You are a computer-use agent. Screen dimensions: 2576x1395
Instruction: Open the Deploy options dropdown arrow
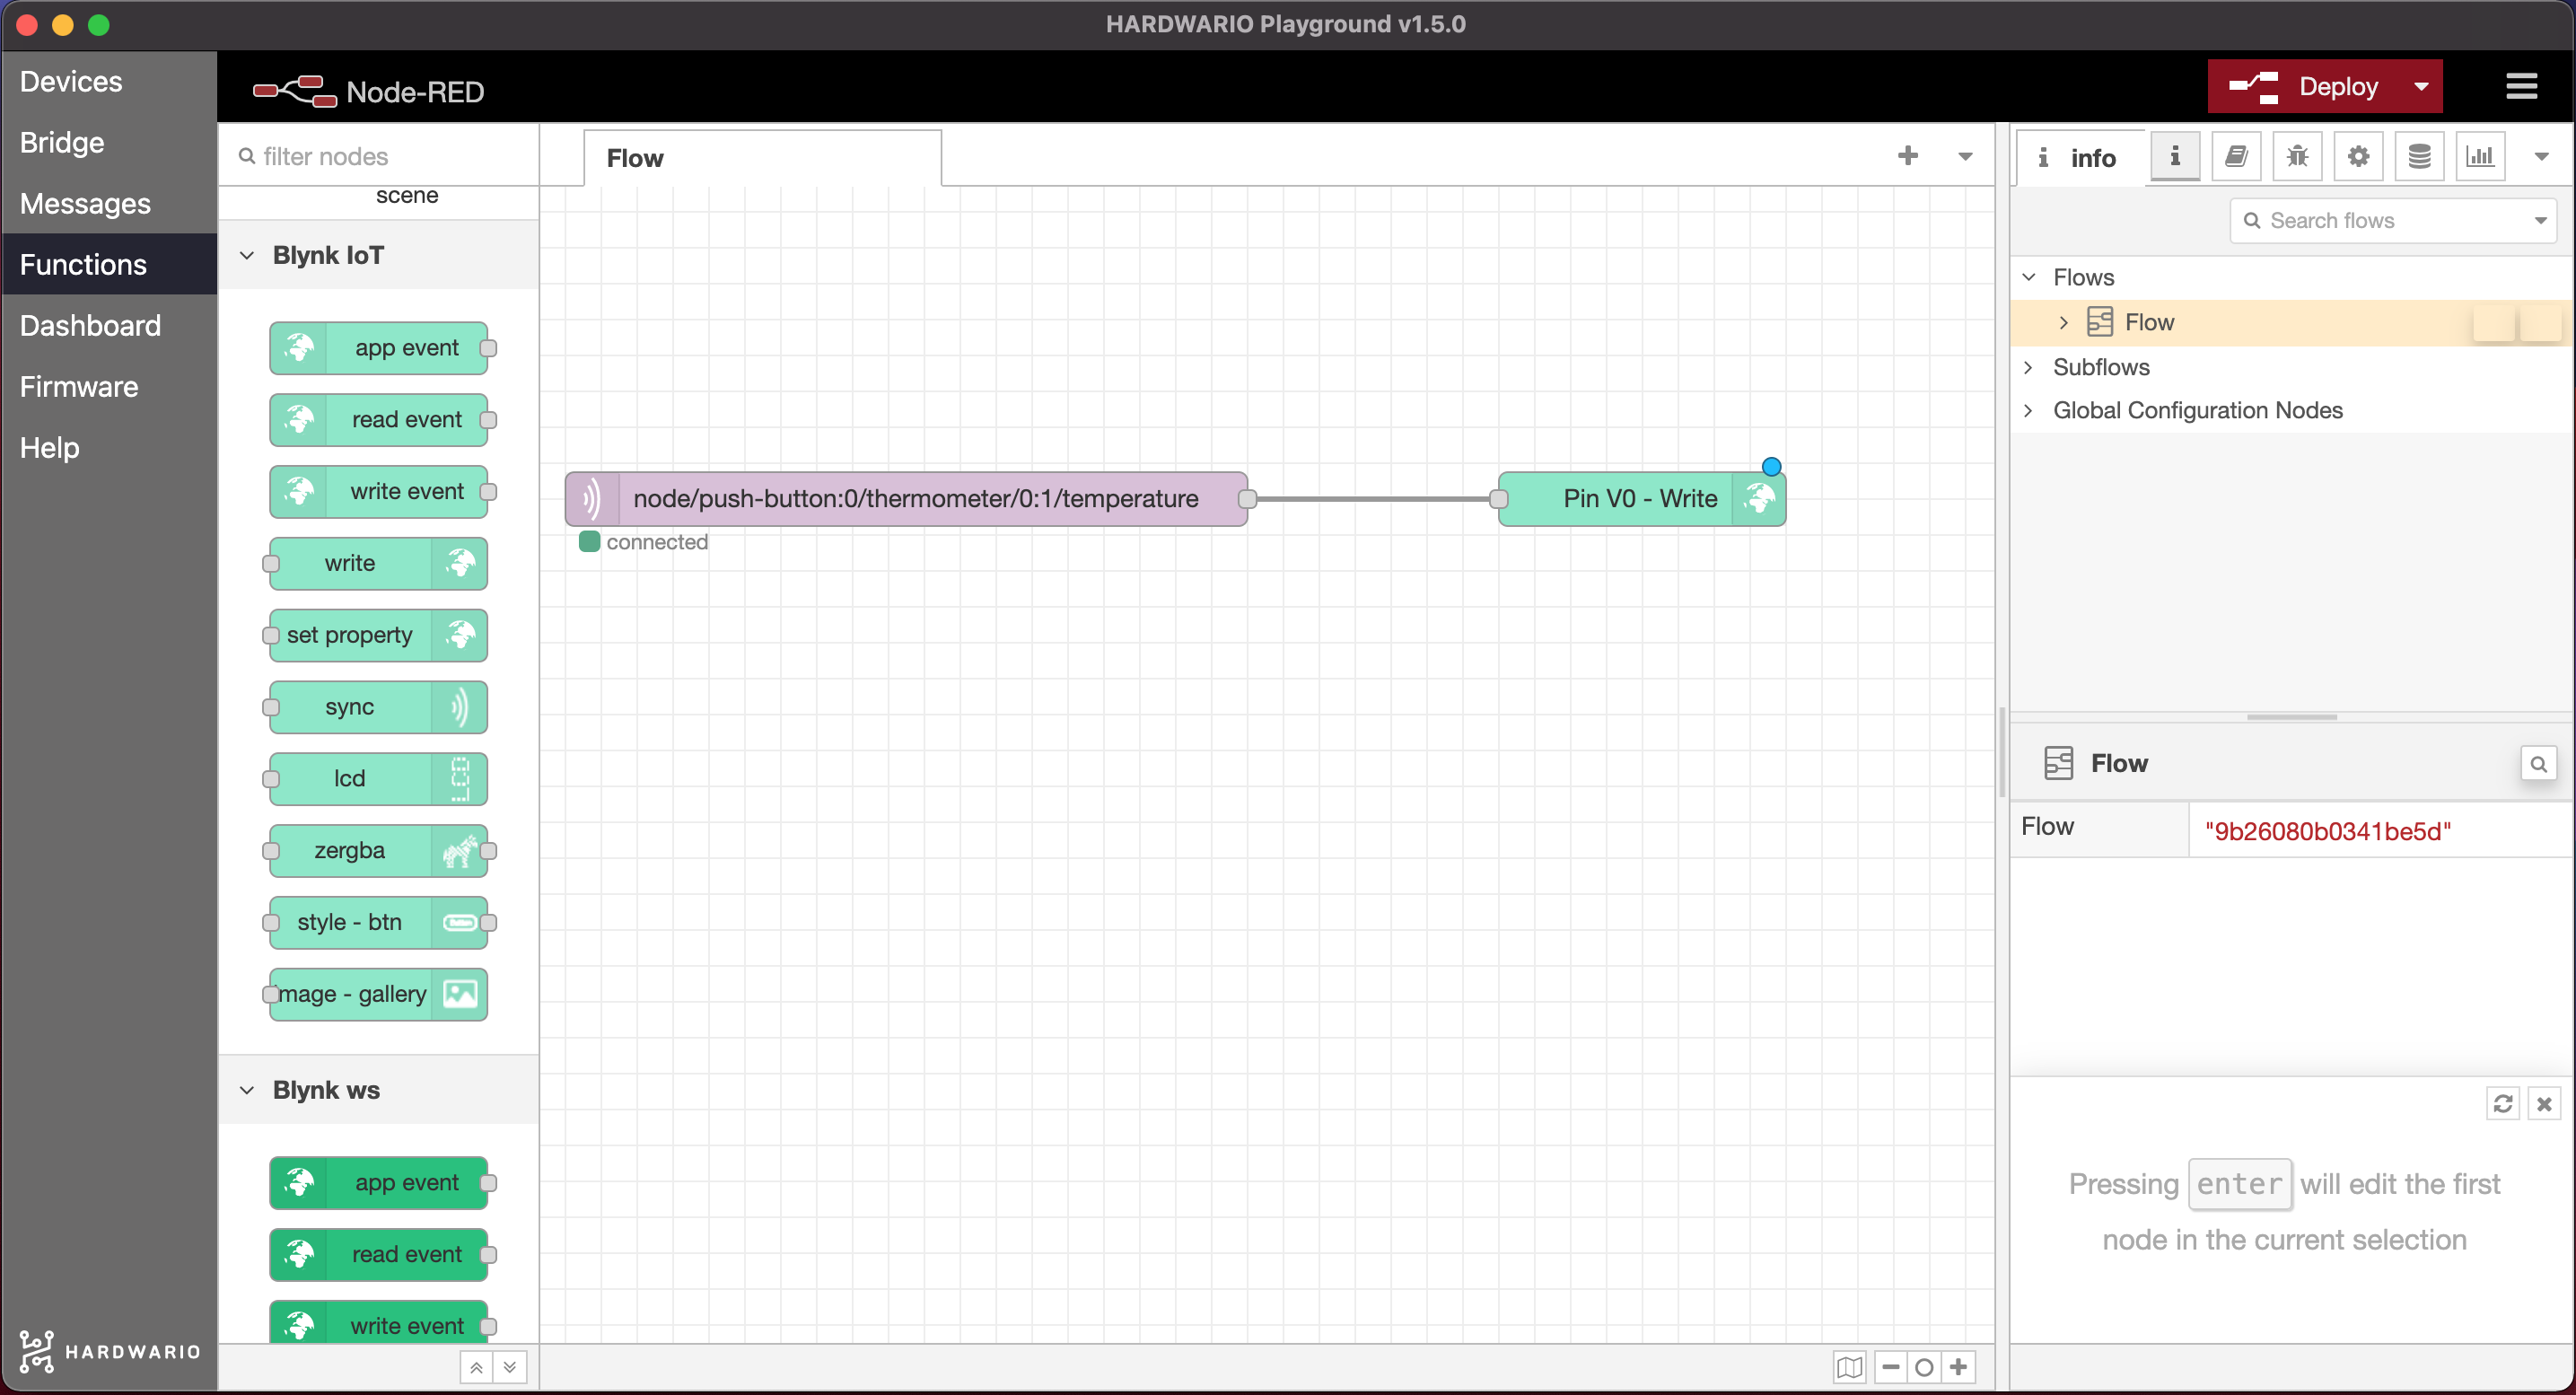pos(2421,87)
